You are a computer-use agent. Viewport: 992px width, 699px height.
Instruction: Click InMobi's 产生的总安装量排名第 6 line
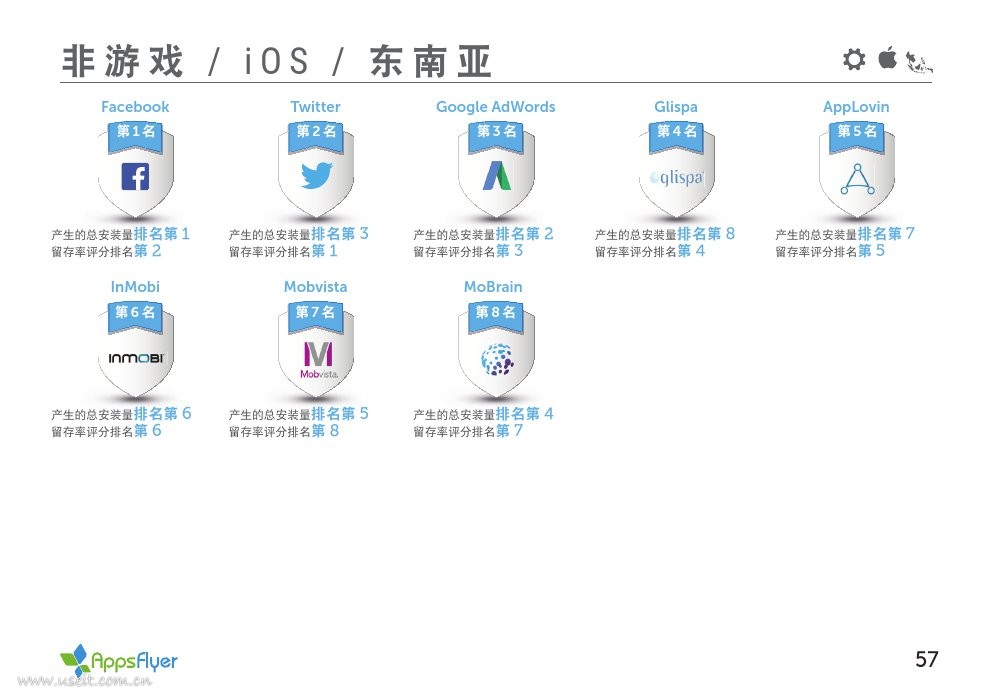pyautogui.click(x=121, y=414)
